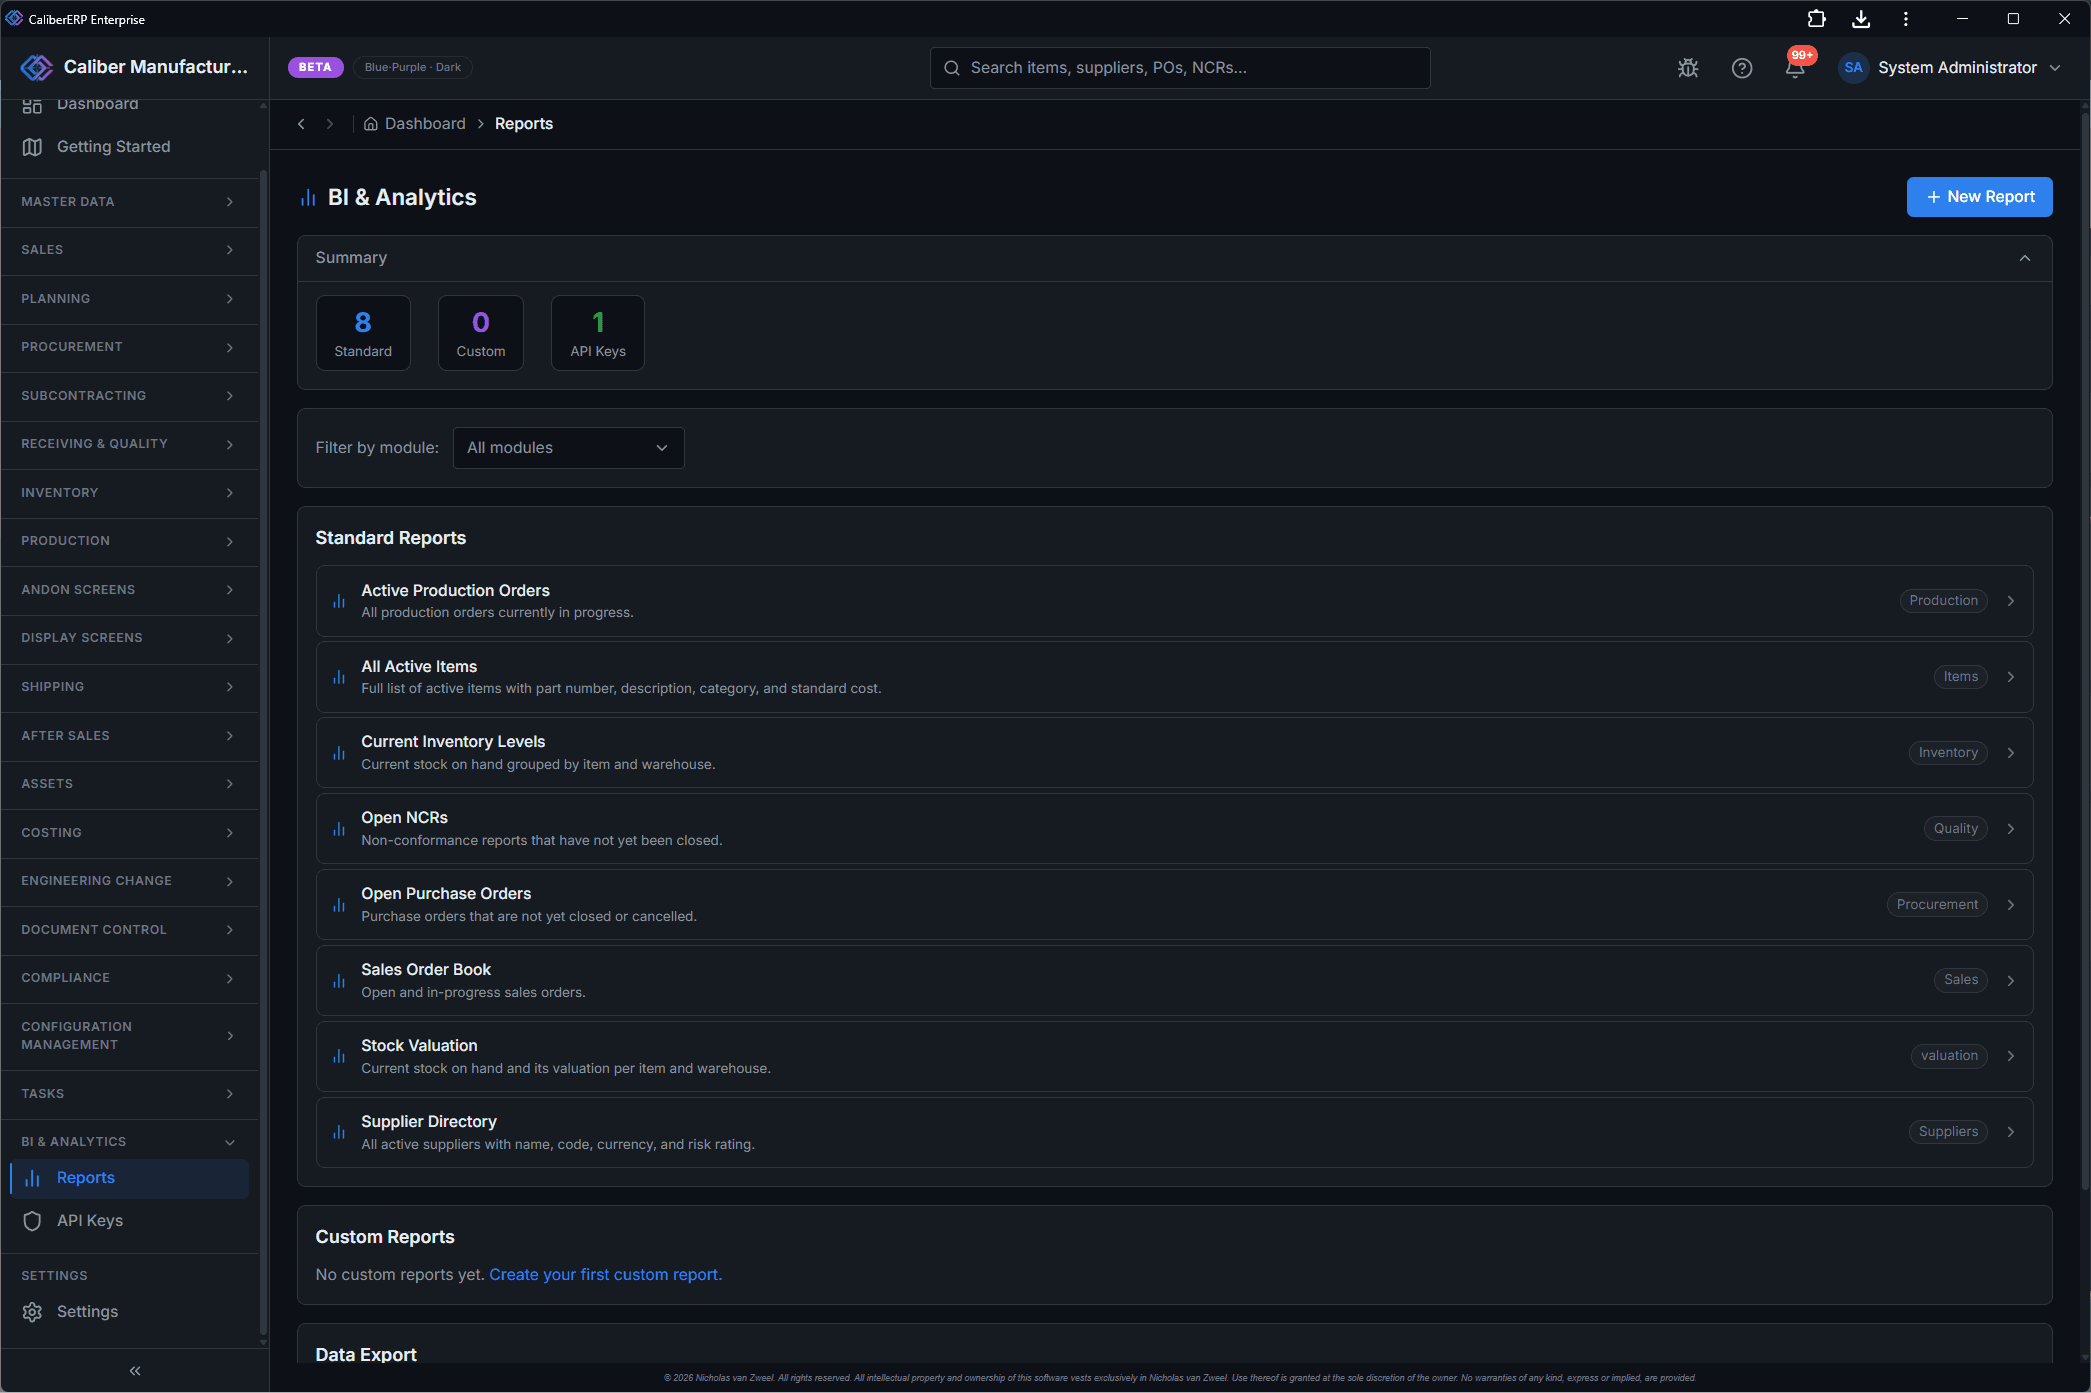Expand the MASTER DATA sidebar section
Screen dimensions: 2091x1393
click(x=130, y=202)
